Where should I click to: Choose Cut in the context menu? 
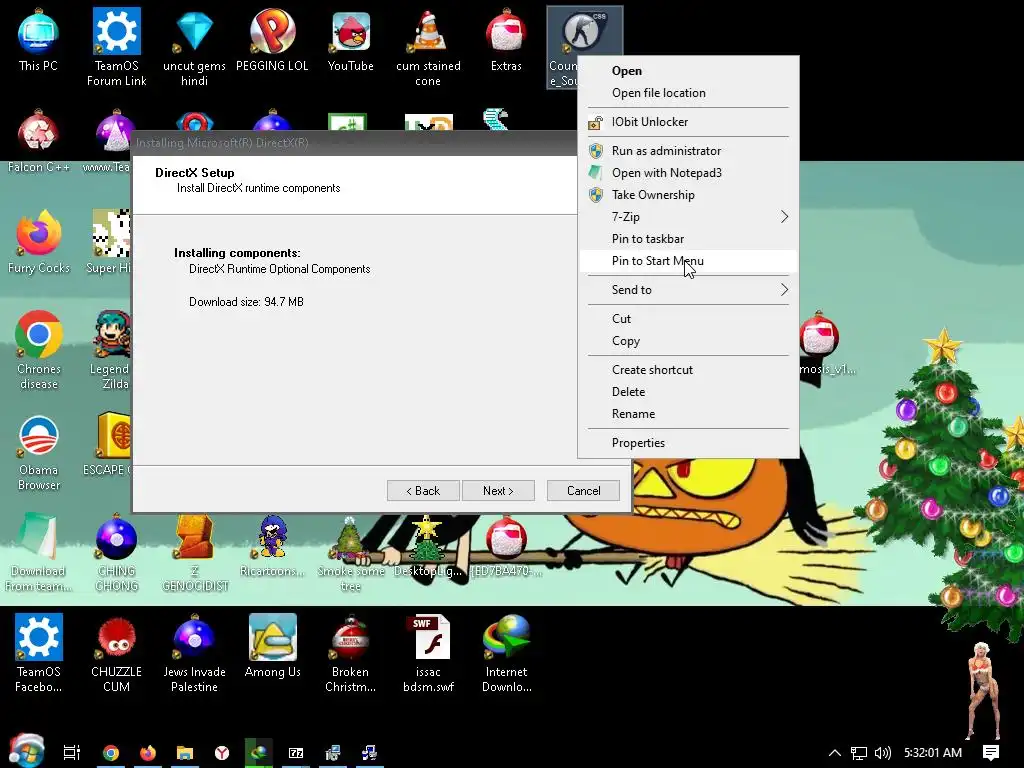pos(688,319)
